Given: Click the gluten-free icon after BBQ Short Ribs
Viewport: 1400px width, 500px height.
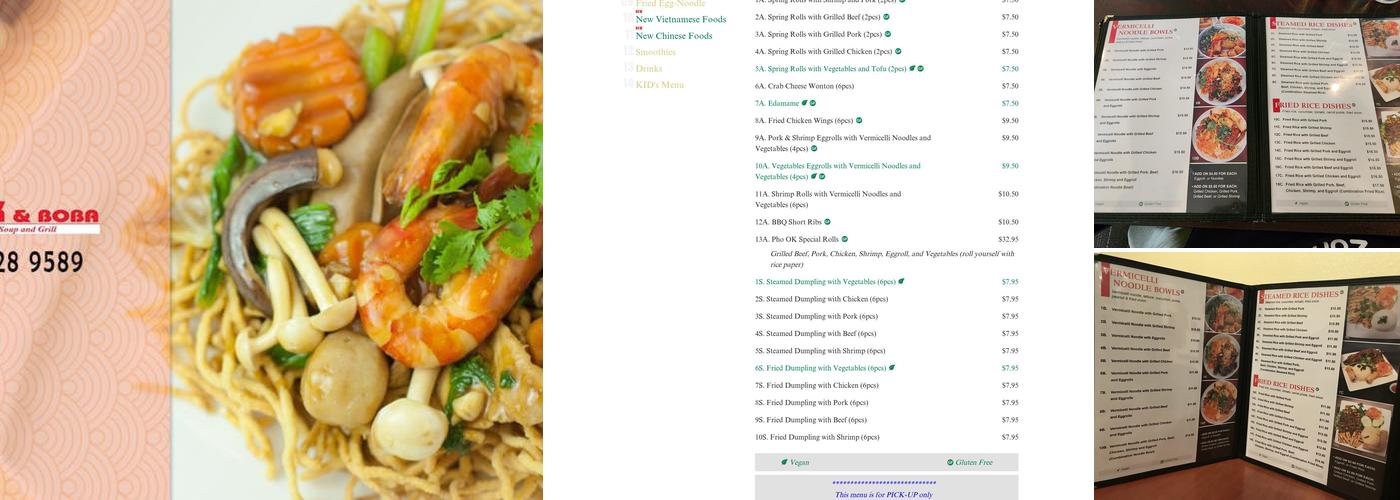Looking at the screenshot, I should coord(828,222).
